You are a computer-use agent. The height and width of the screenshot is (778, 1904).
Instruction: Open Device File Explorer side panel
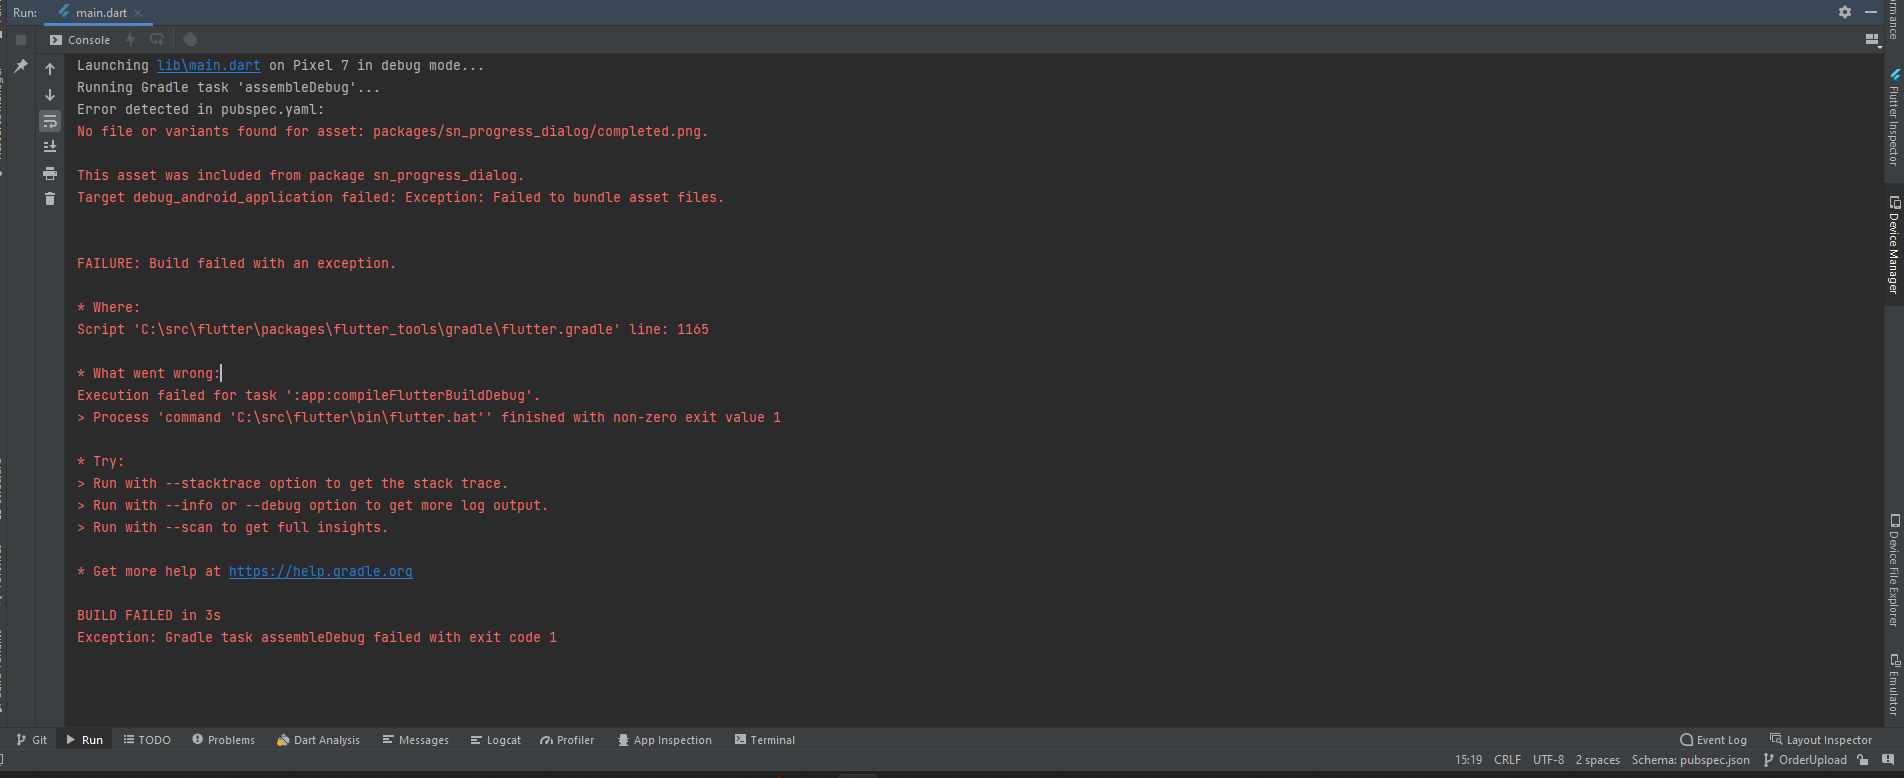[1894, 570]
